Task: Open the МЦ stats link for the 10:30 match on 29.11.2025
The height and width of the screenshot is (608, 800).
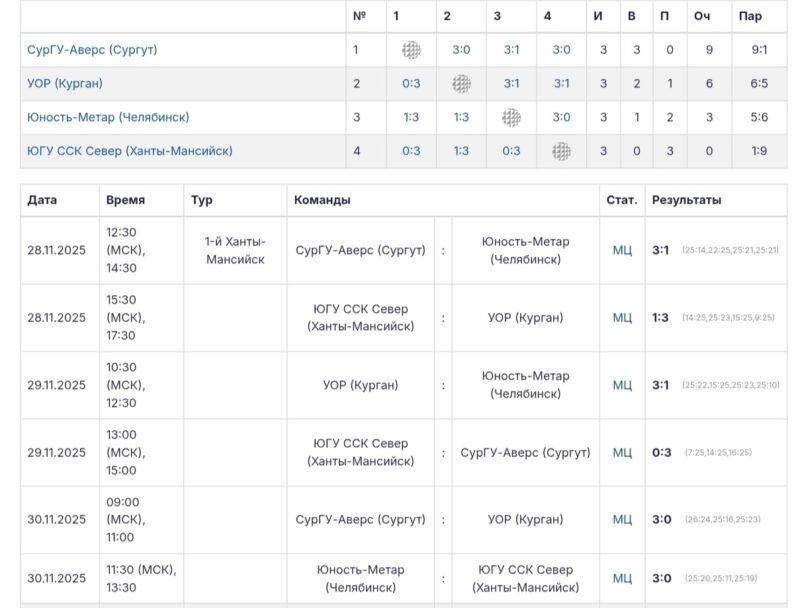Action: pyautogui.click(x=622, y=385)
